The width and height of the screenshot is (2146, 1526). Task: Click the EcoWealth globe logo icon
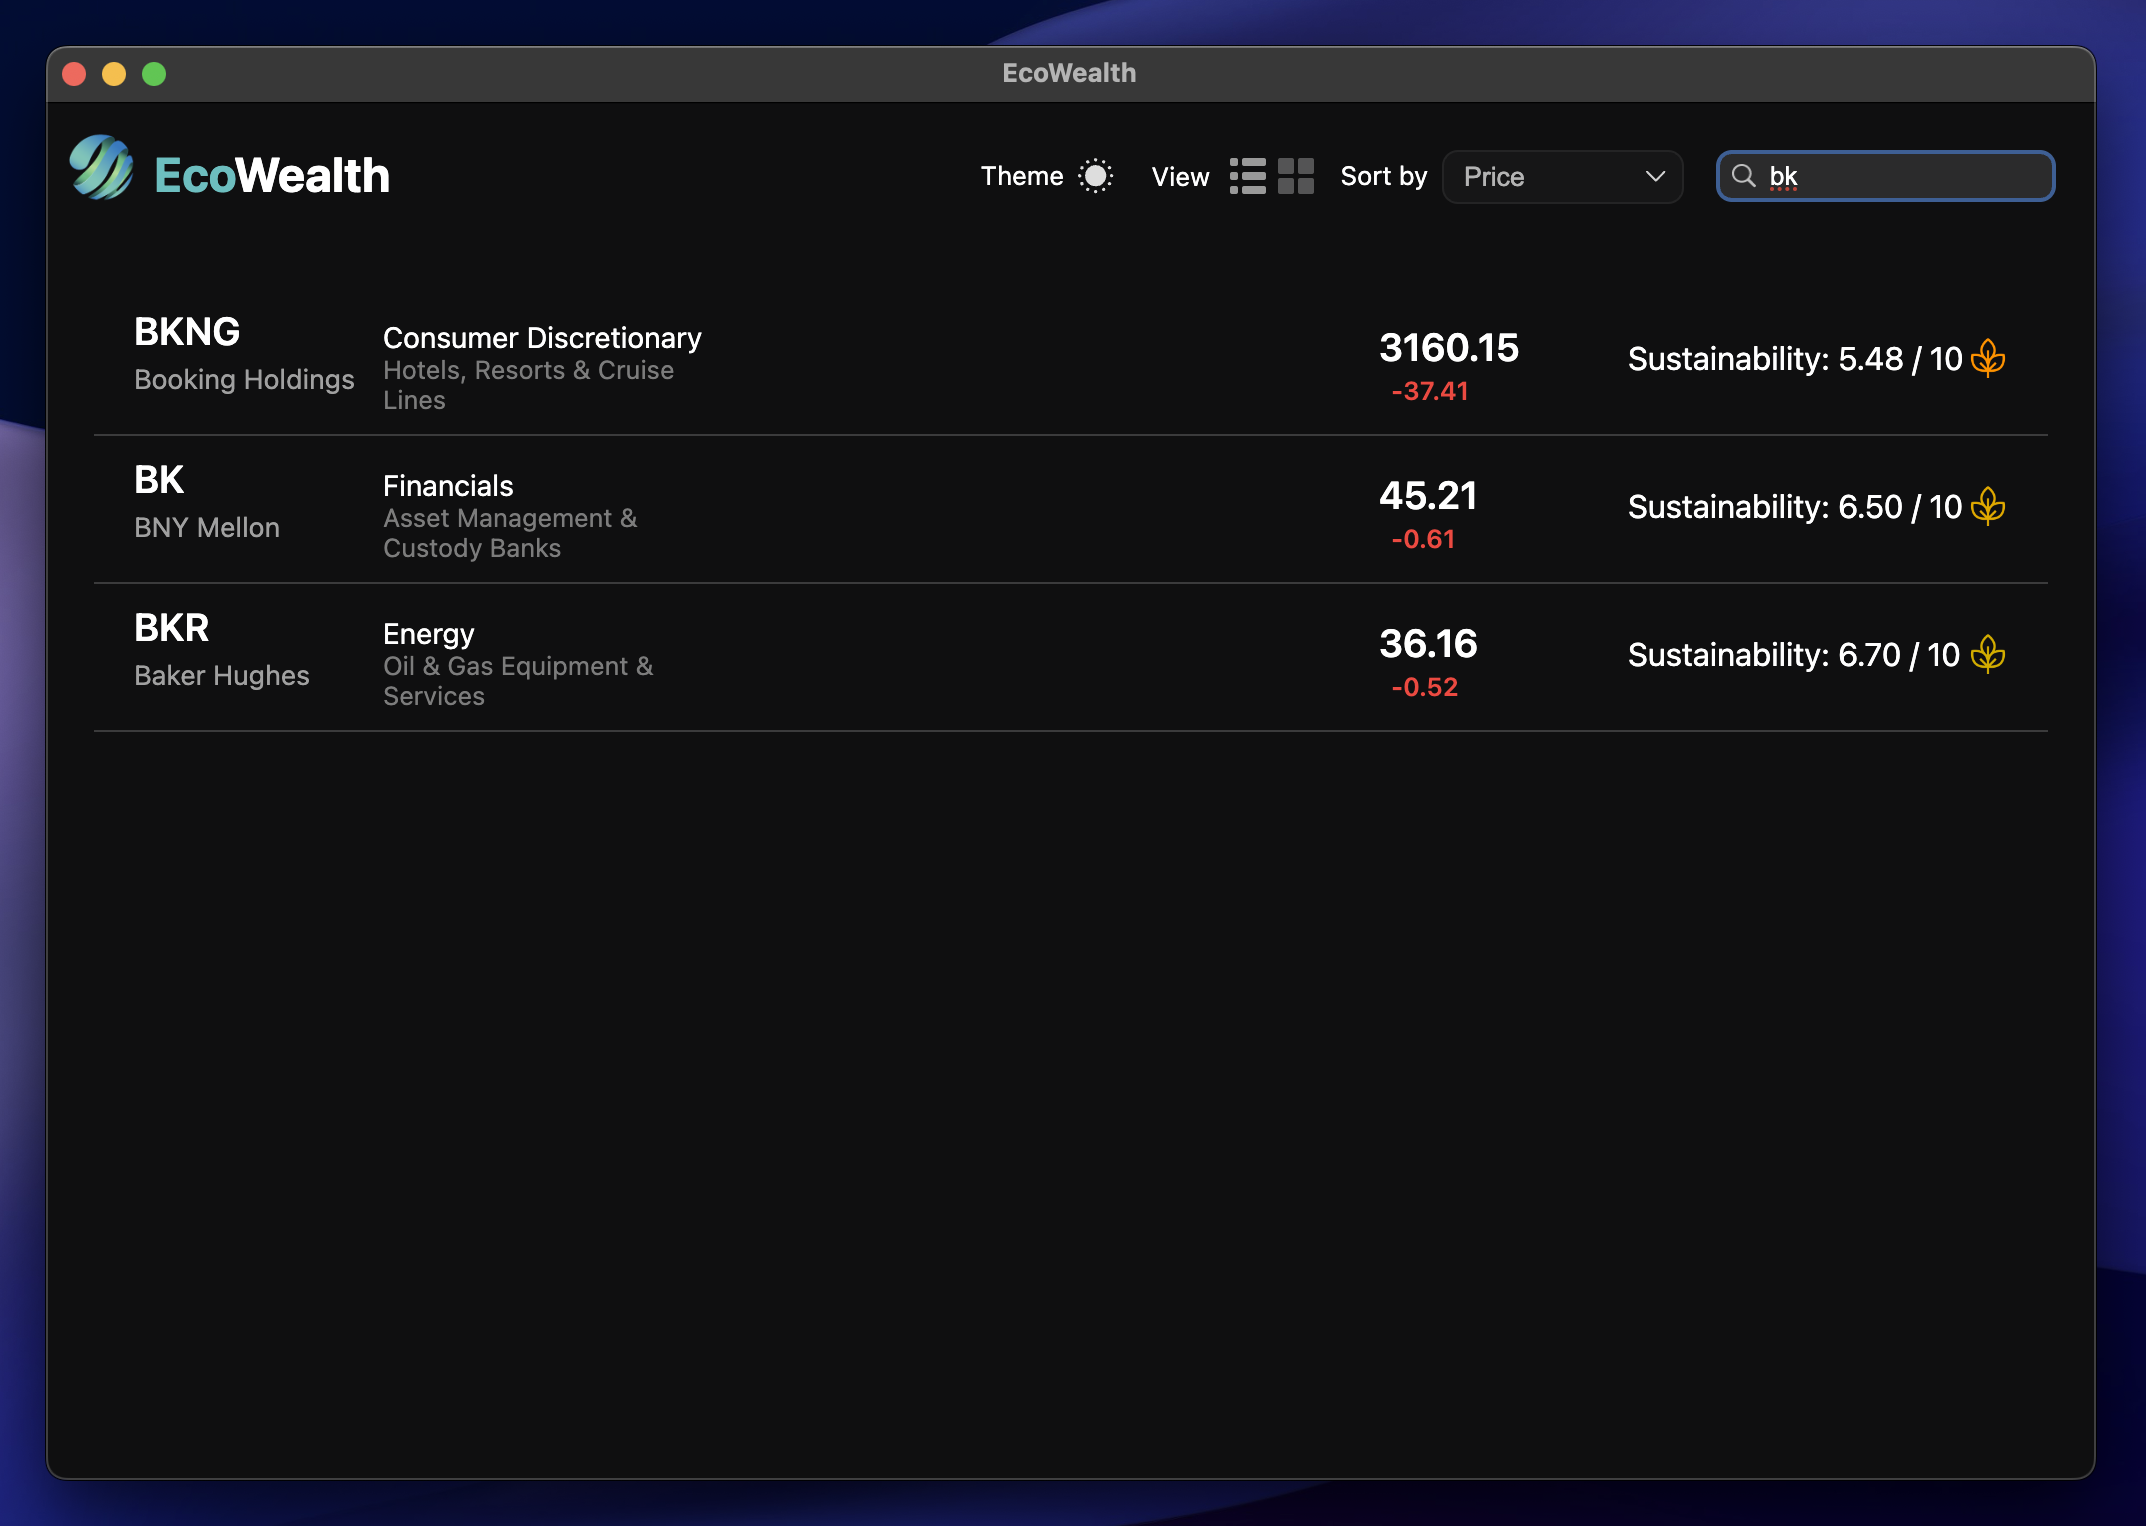coord(101,168)
